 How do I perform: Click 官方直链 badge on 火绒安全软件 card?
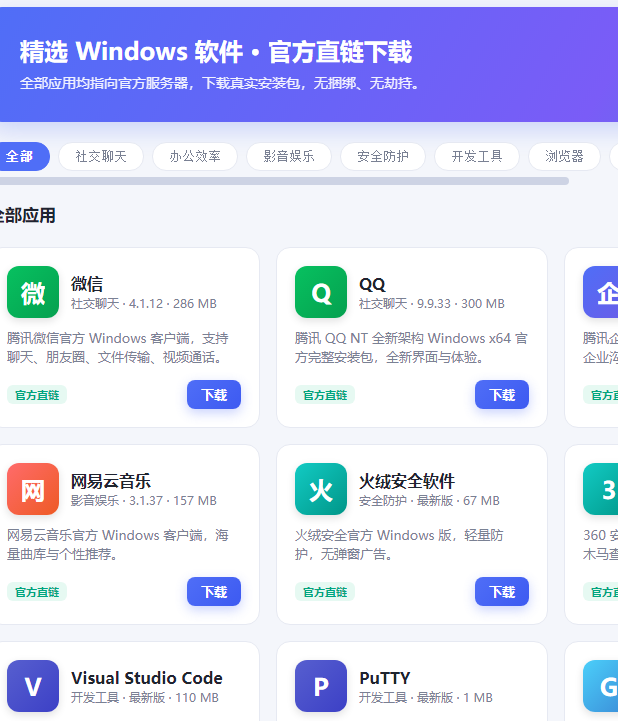(325, 592)
